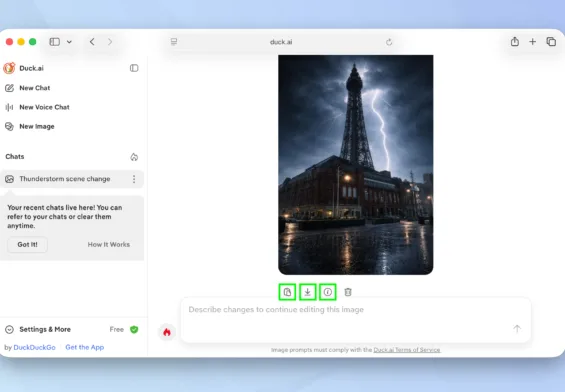Click the Duck.ai logo
The width and height of the screenshot is (565, 392).
click(x=9, y=68)
